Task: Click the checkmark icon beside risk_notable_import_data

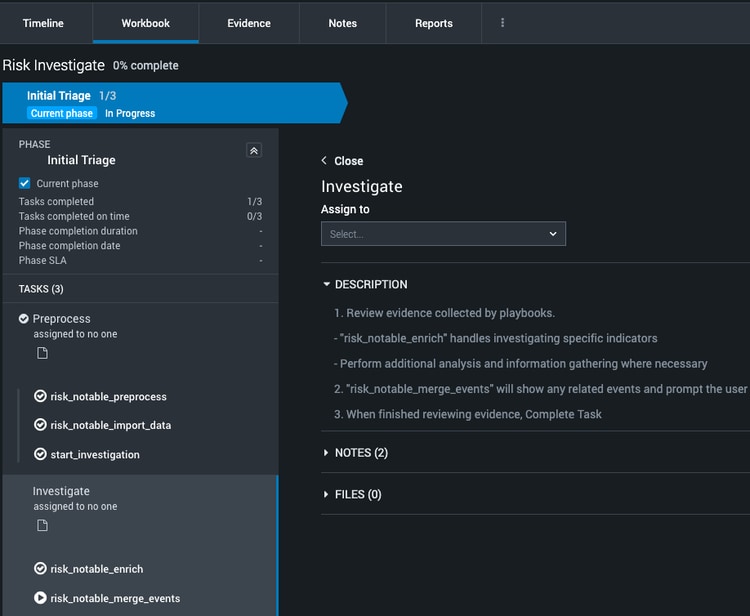Action: [40, 425]
